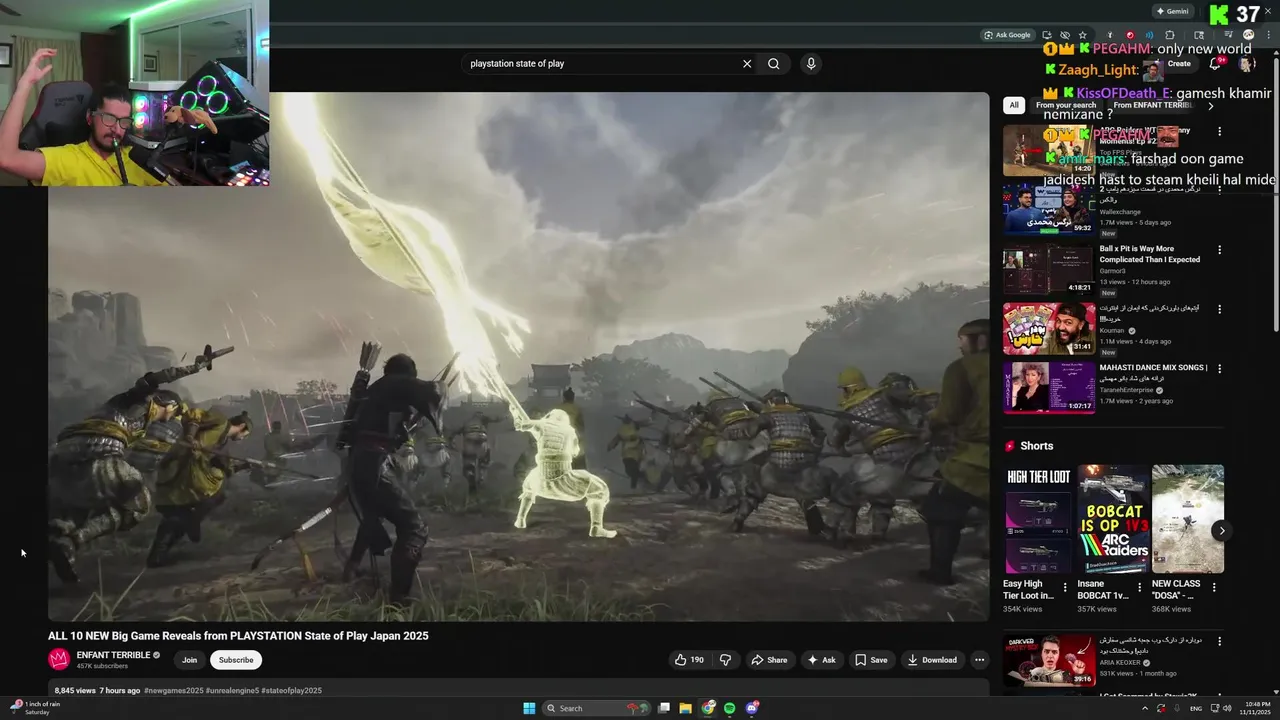Click the video player to pause playback
This screenshot has width=1280, height=720.
click(518, 357)
